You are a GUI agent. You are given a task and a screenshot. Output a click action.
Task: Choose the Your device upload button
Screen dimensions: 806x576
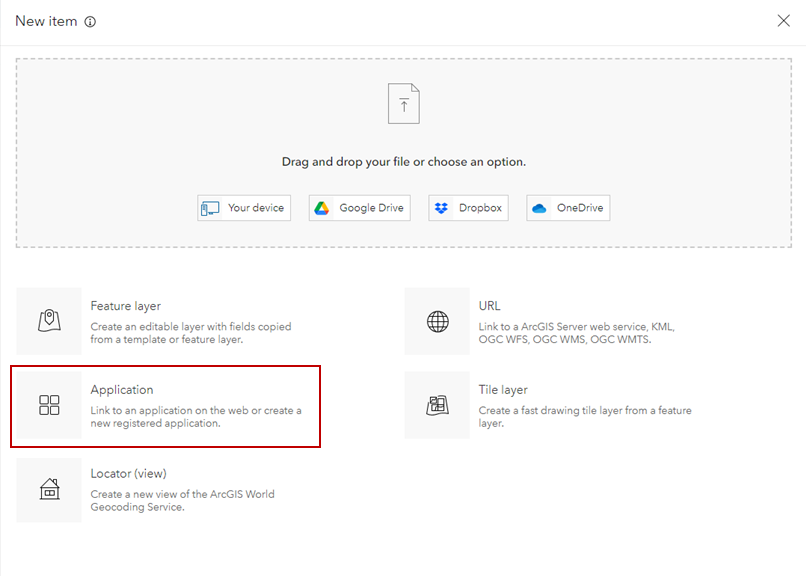tap(244, 208)
